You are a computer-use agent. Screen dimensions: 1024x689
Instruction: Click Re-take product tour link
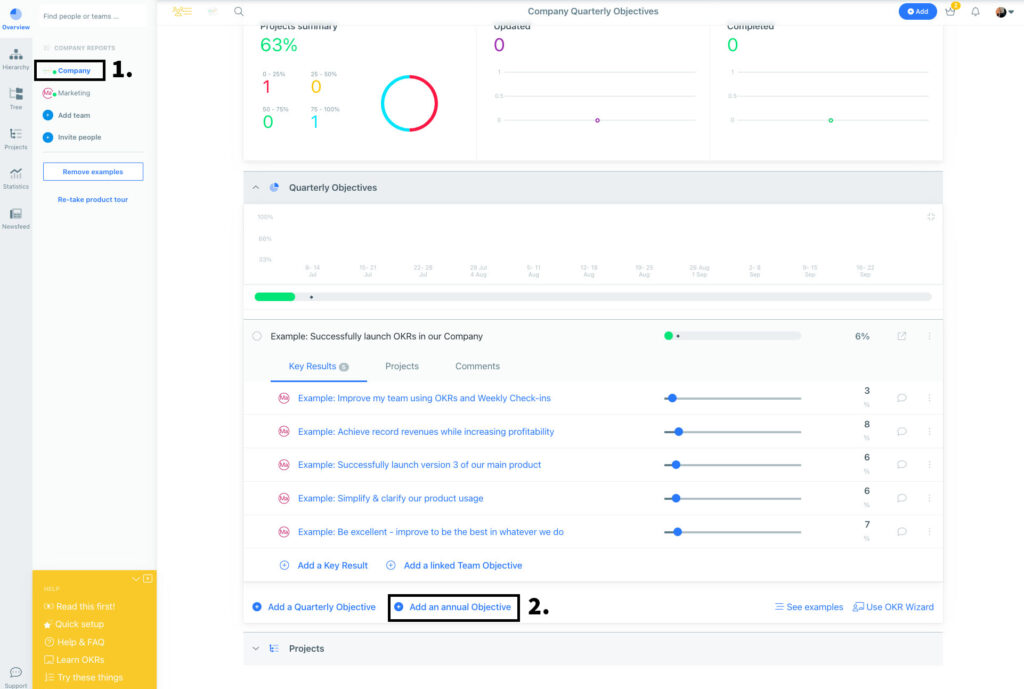(93, 199)
